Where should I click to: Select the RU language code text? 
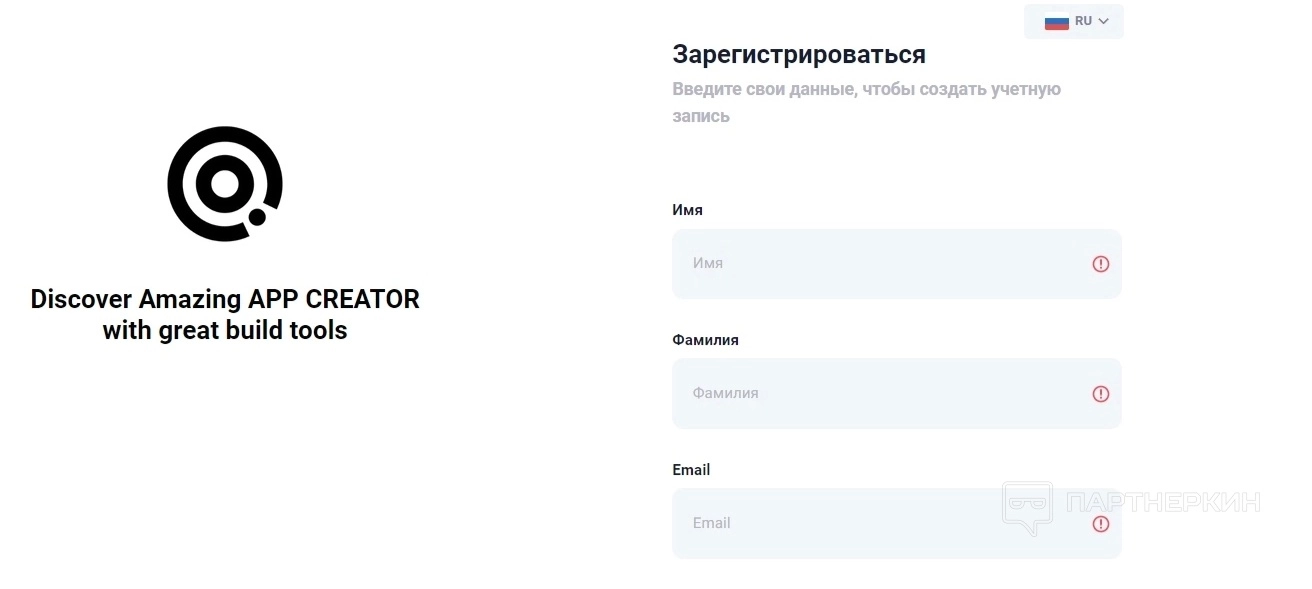[x=1083, y=21]
